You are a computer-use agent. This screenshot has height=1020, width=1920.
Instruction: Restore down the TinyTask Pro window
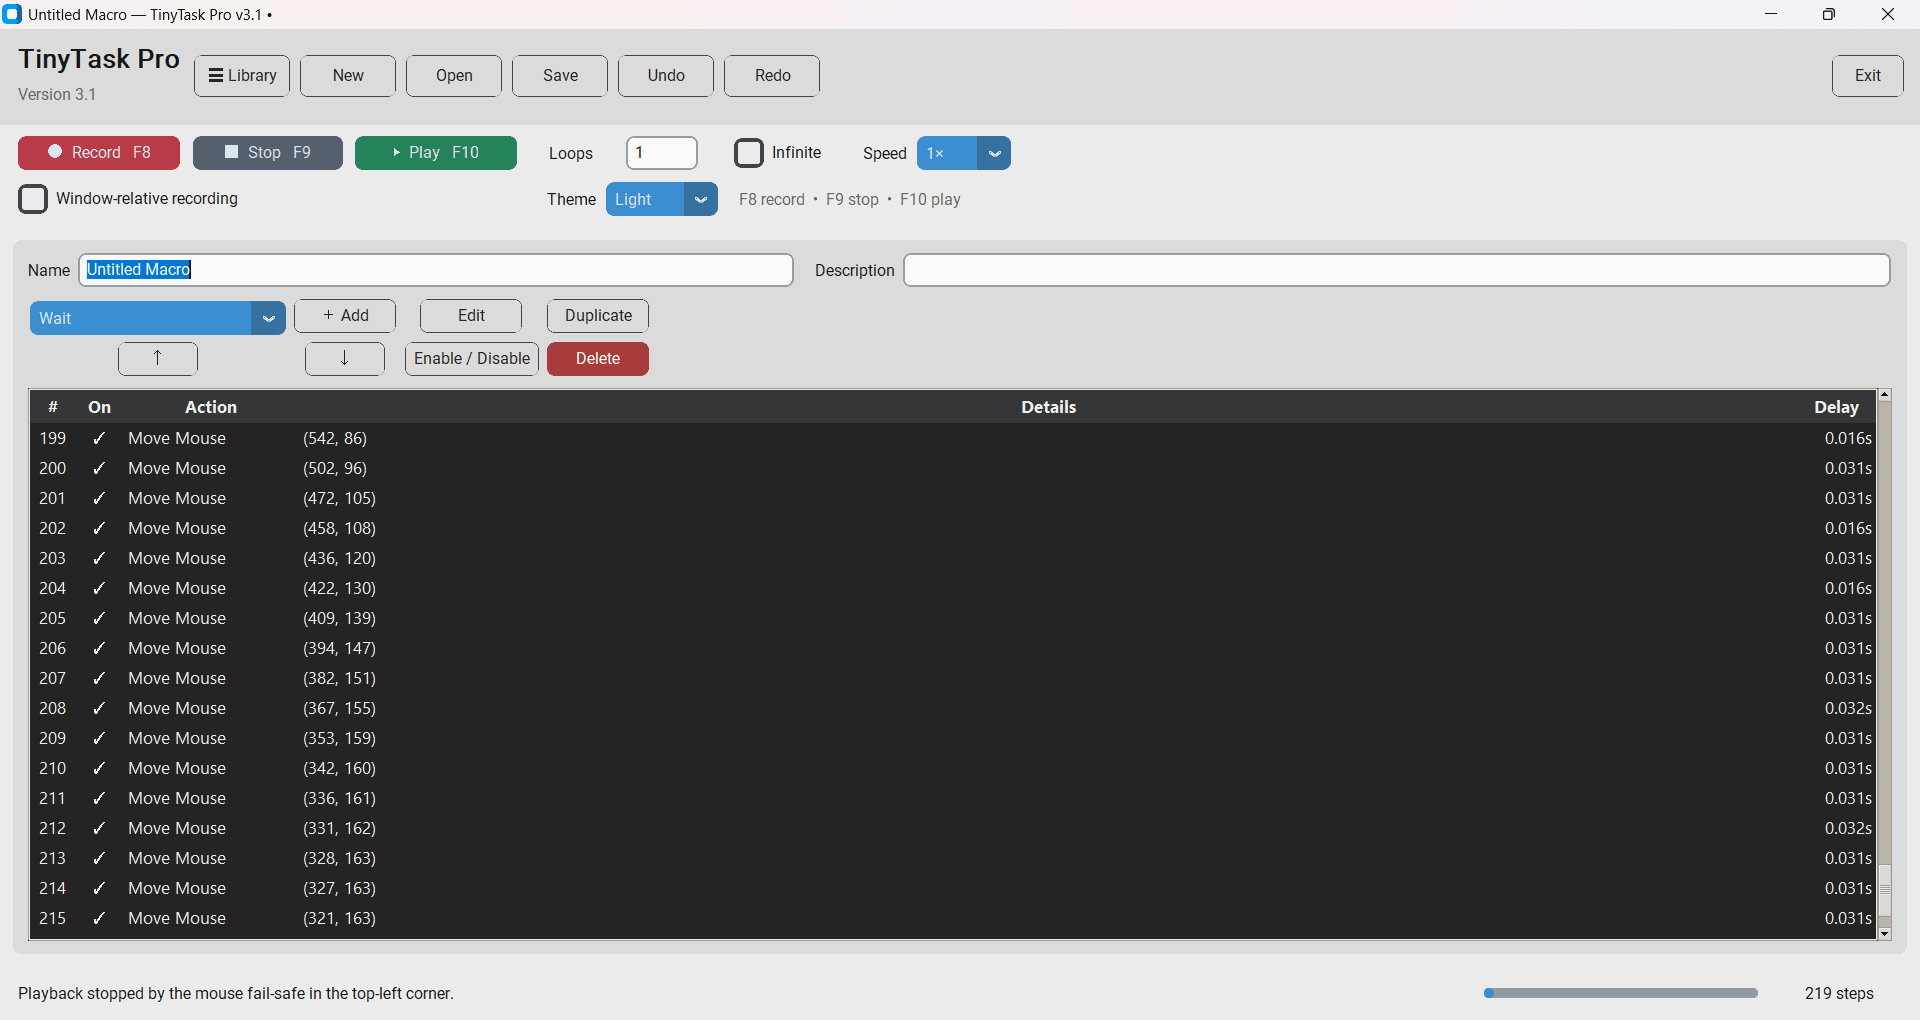[1829, 14]
